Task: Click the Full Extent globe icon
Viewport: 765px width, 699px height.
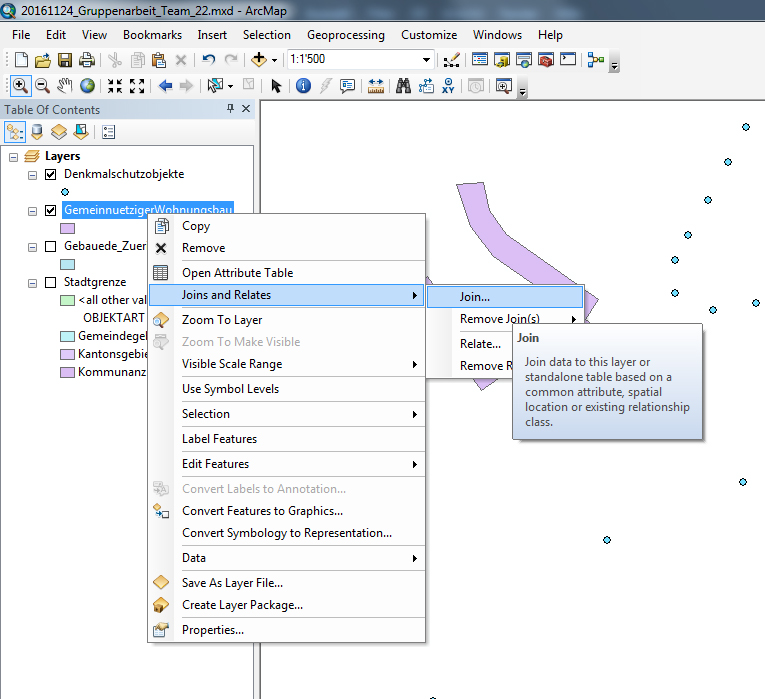Action: [88, 86]
